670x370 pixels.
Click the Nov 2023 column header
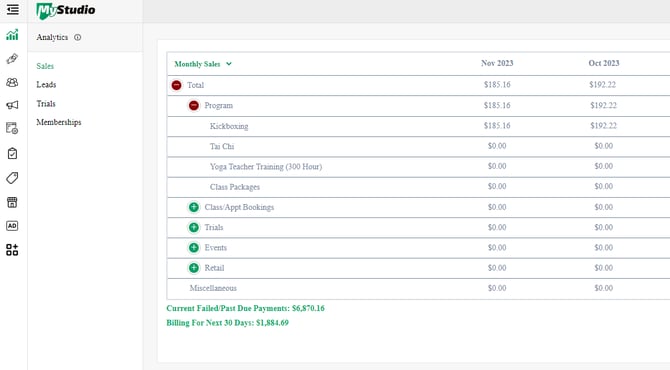click(x=497, y=63)
